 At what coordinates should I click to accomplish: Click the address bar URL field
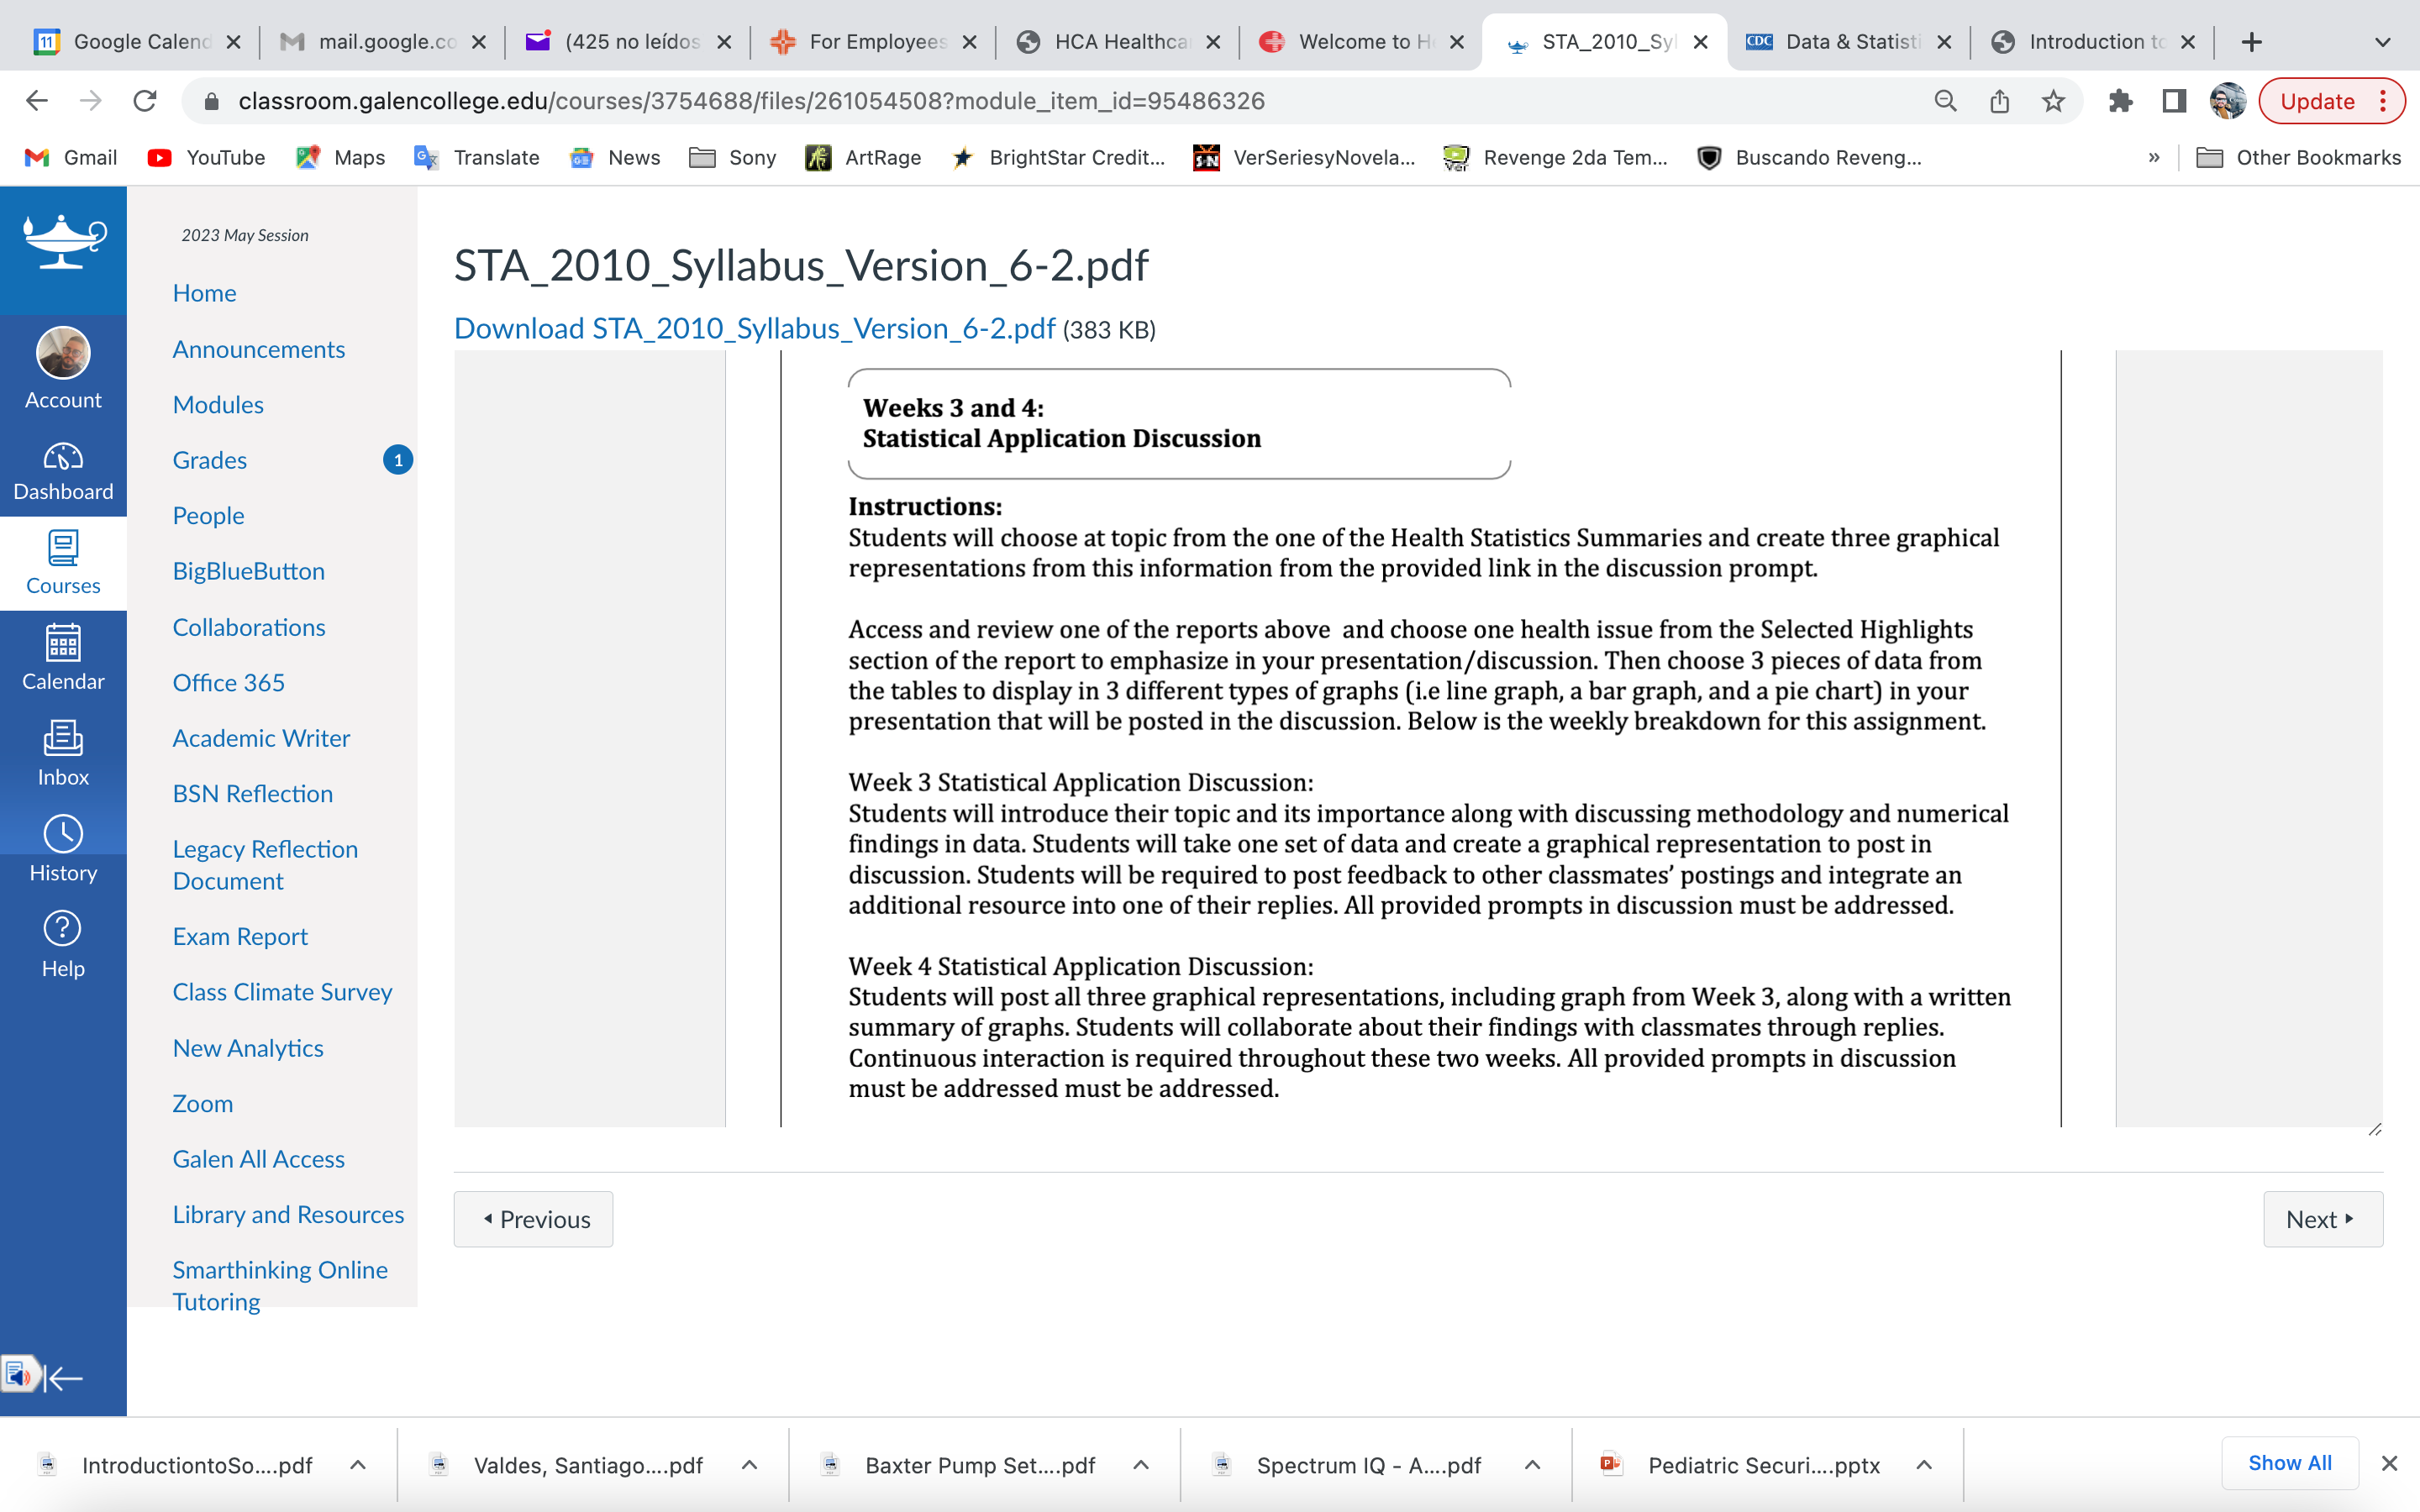(x=1060, y=101)
